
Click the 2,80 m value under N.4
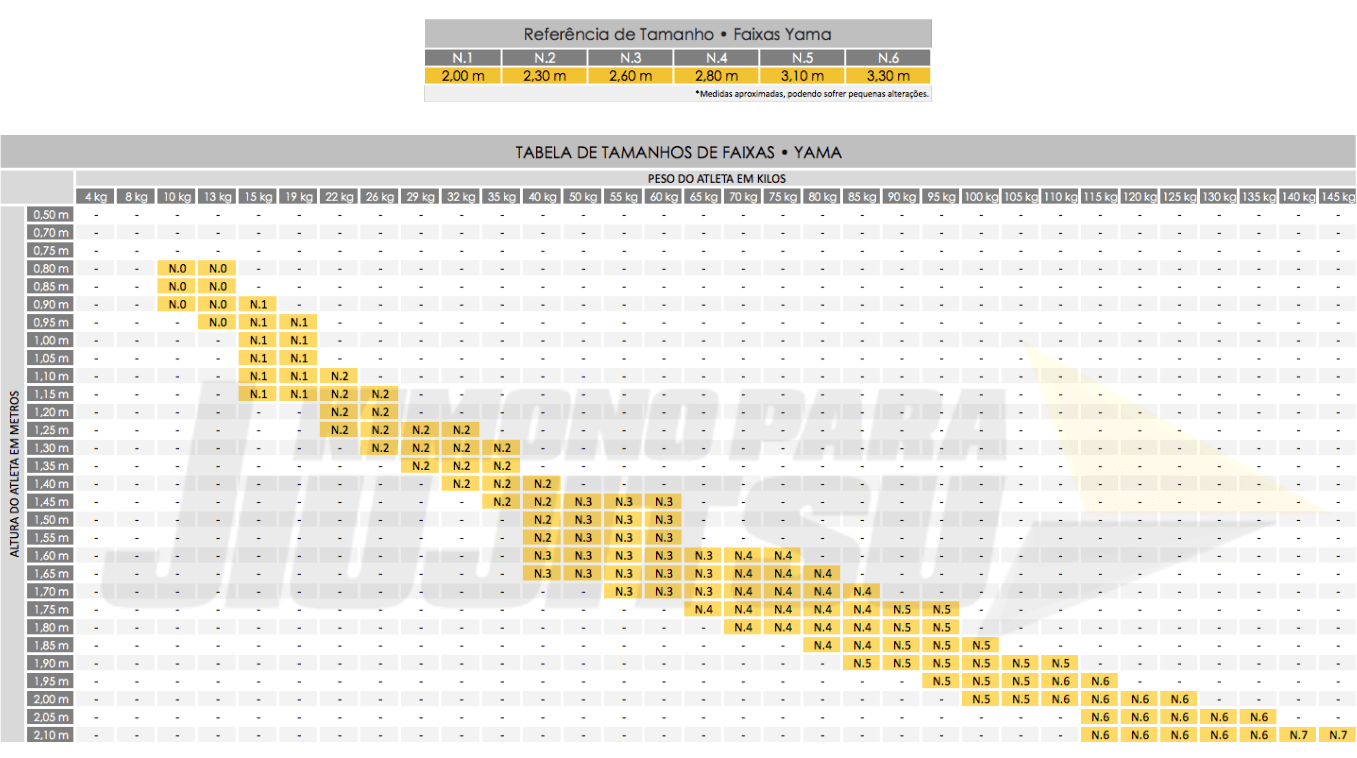(716, 75)
